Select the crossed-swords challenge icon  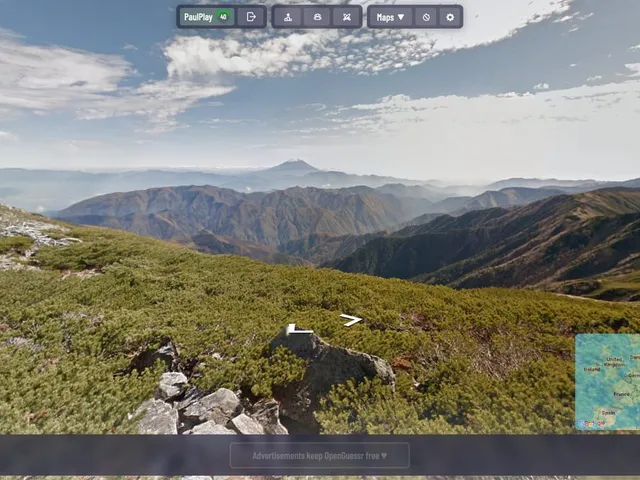pyautogui.click(x=347, y=17)
